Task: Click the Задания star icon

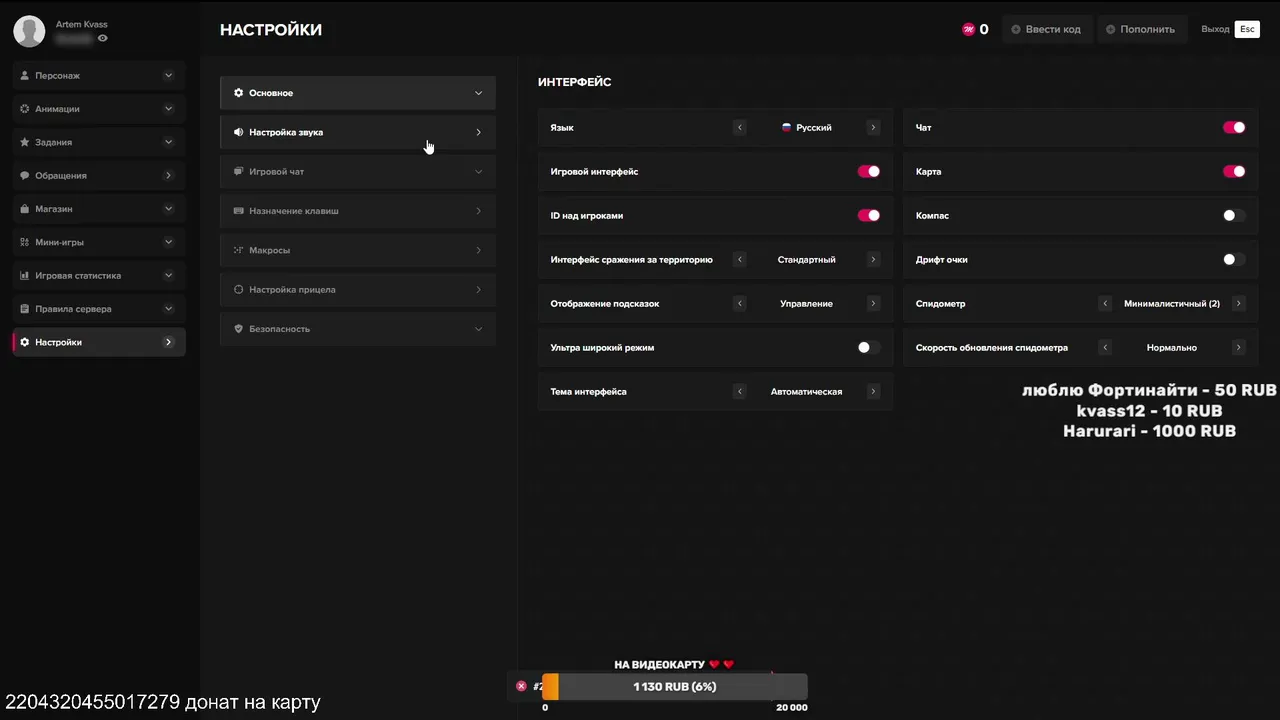Action: point(25,142)
